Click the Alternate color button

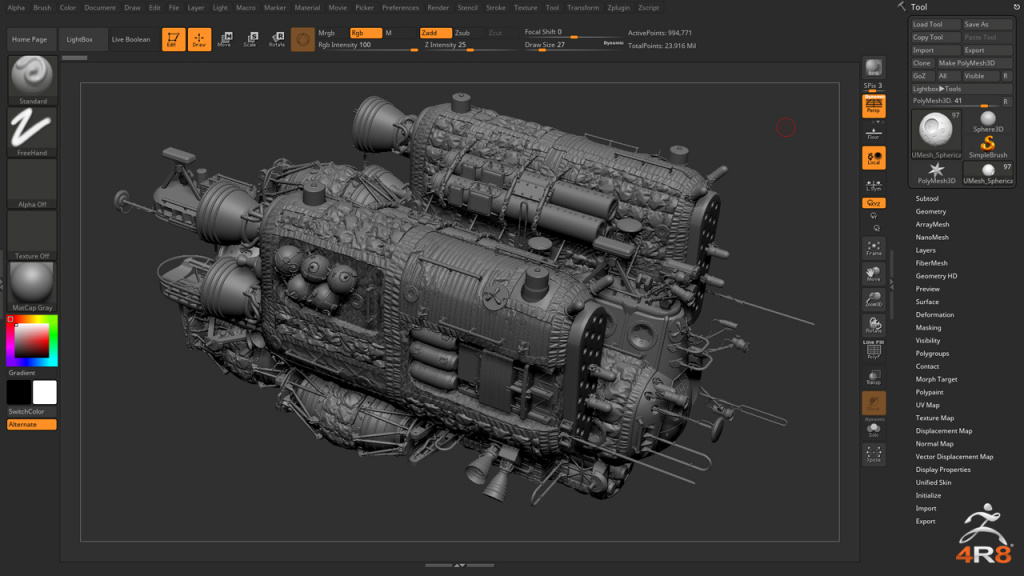click(32, 424)
